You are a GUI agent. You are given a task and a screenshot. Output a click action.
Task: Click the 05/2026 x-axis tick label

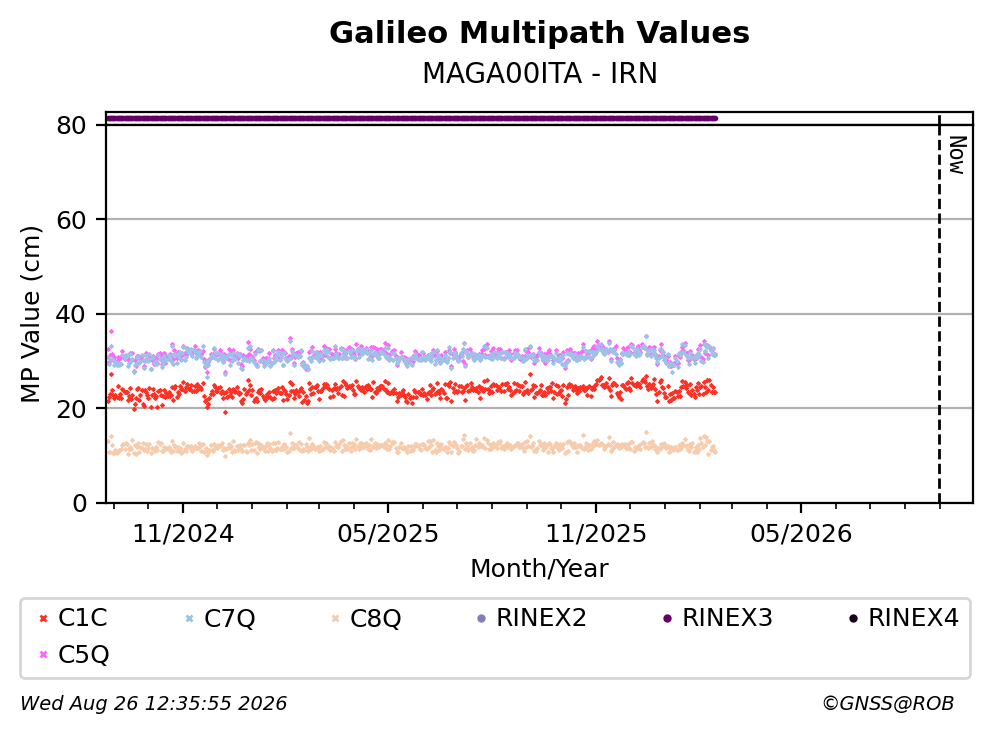click(x=801, y=534)
